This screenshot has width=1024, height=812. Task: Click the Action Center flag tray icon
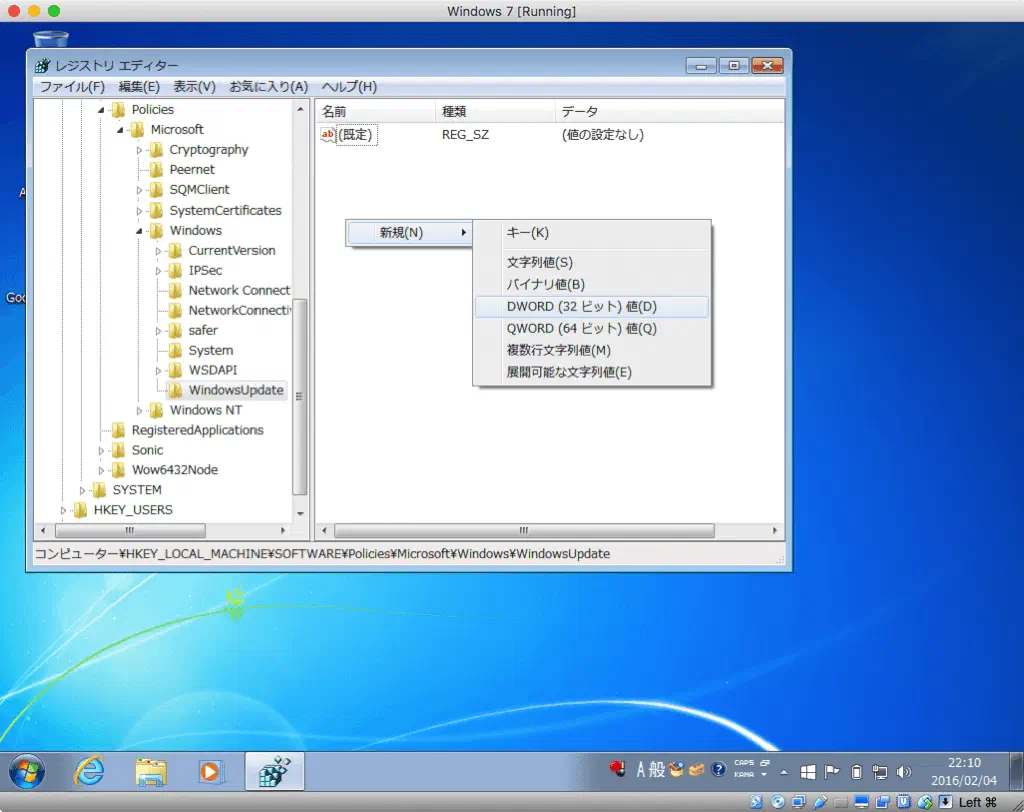832,771
